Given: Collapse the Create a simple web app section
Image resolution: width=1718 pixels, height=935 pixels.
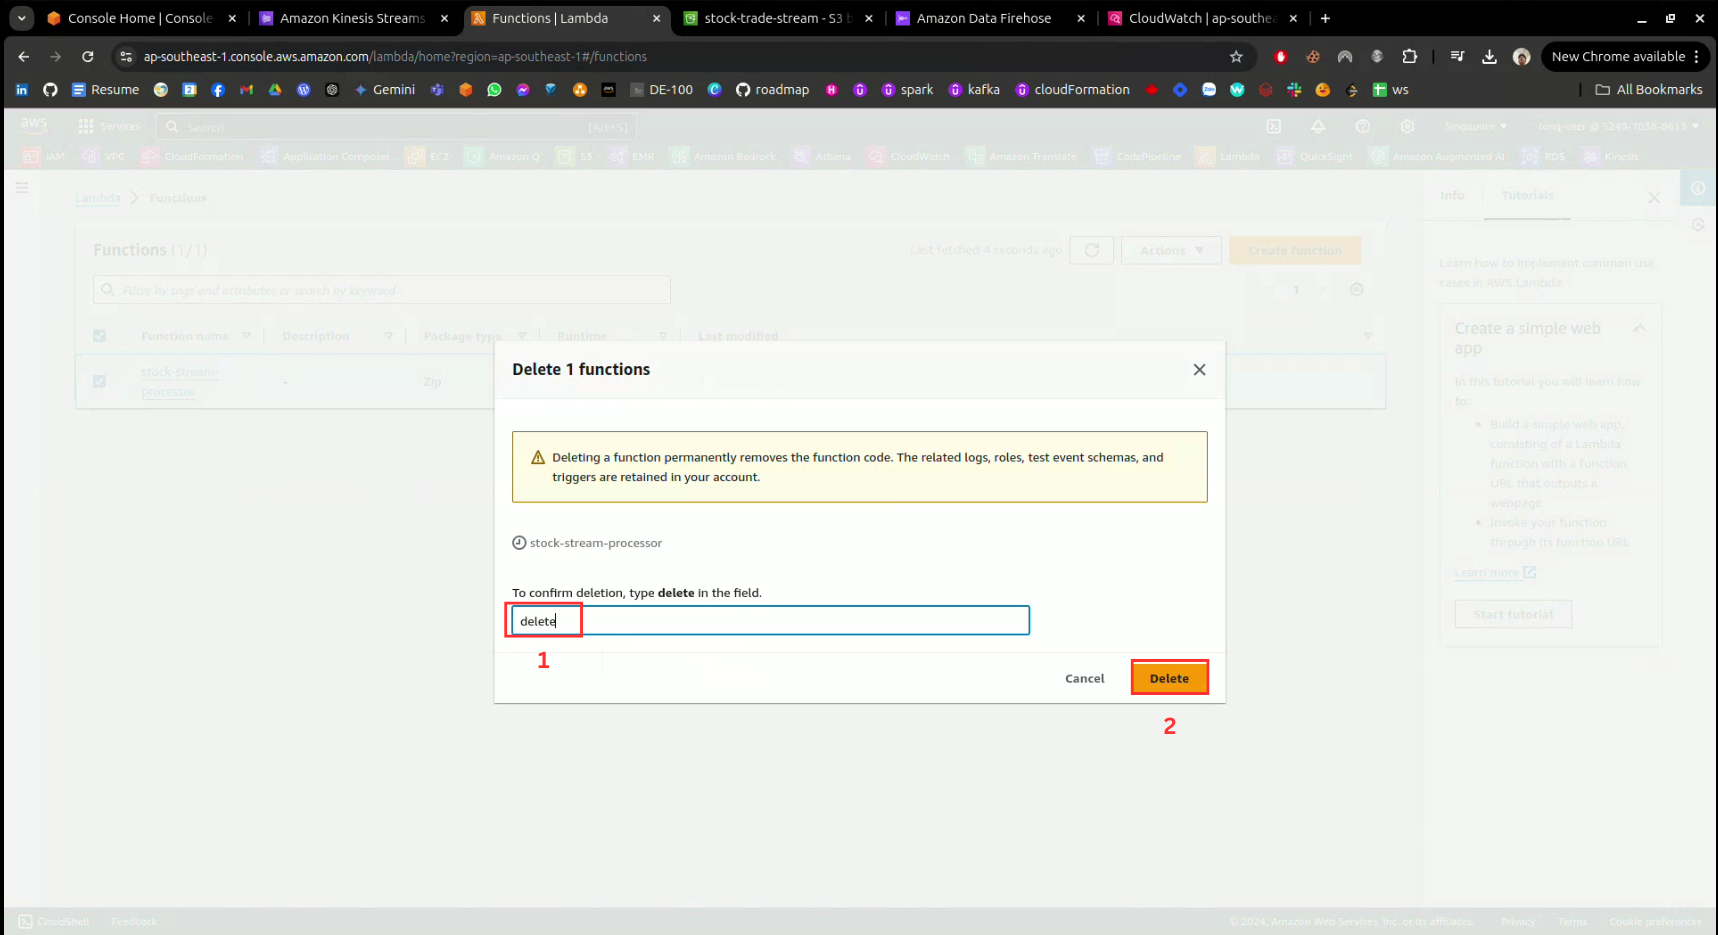Looking at the screenshot, I should pyautogui.click(x=1639, y=329).
